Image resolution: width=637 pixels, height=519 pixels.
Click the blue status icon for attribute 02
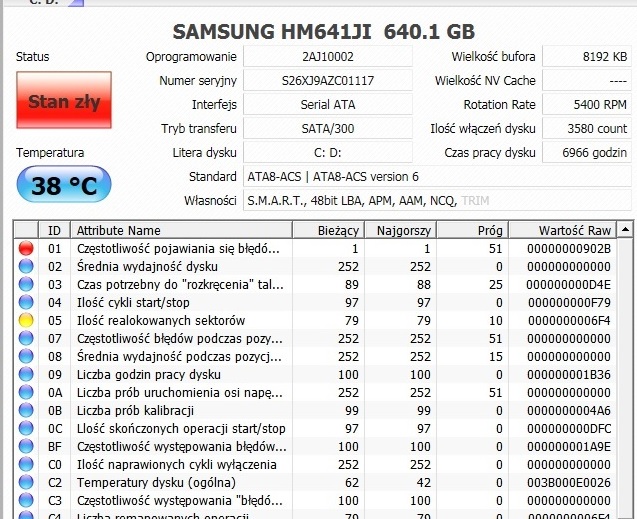point(26,266)
